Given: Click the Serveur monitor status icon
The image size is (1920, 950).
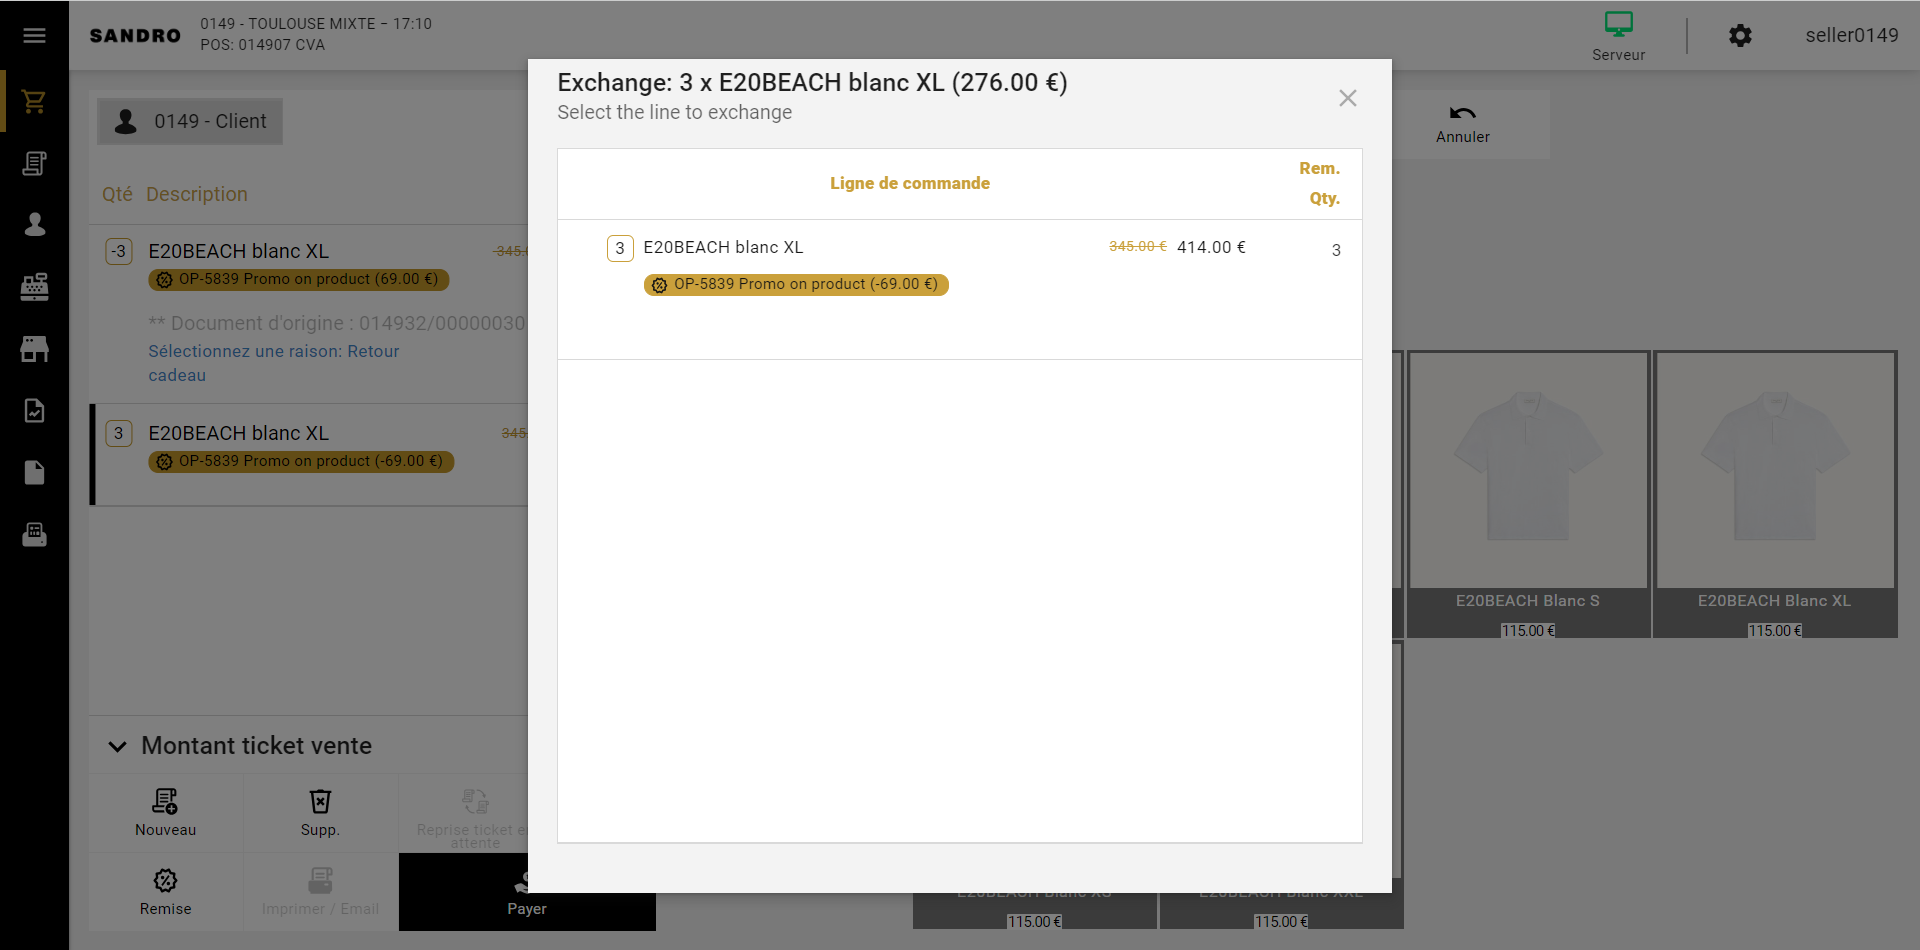Looking at the screenshot, I should tap(1618, 35).
